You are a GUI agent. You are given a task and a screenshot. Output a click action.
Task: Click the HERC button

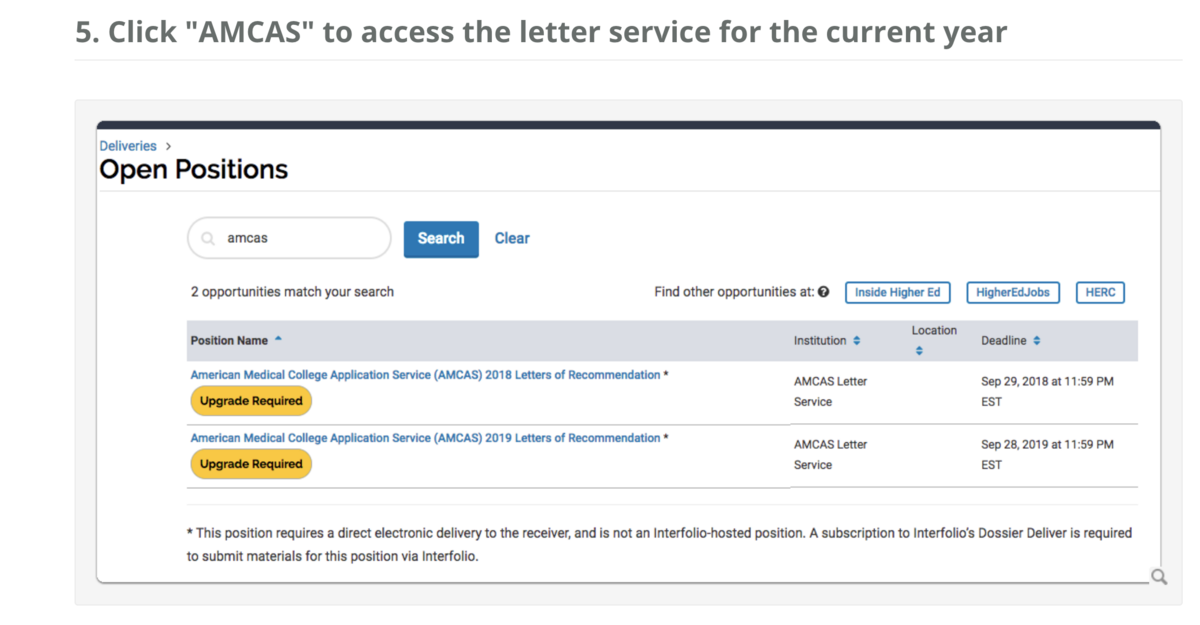1100,292
